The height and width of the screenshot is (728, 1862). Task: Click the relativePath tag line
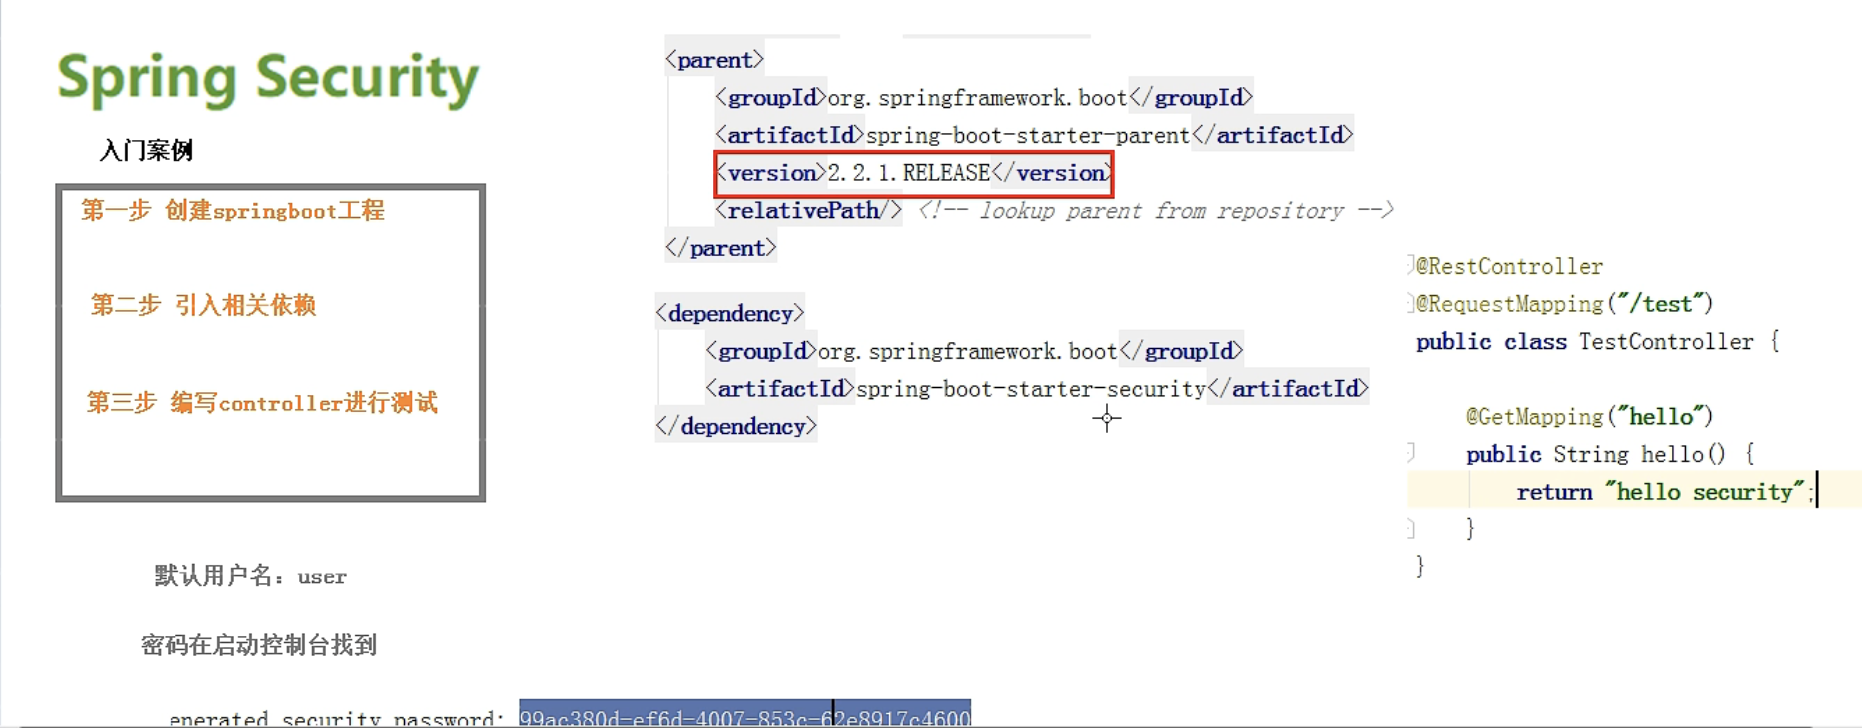point(808,211)
